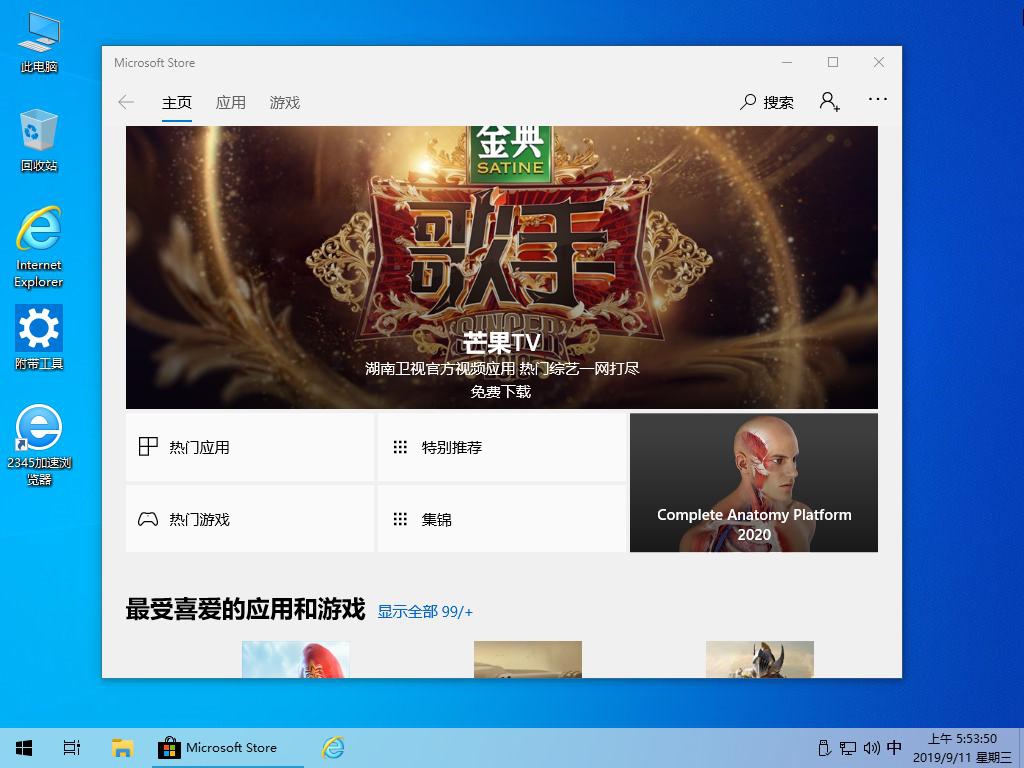
Task: Click the sign-in account icon
Action: (x=829, y=102)
